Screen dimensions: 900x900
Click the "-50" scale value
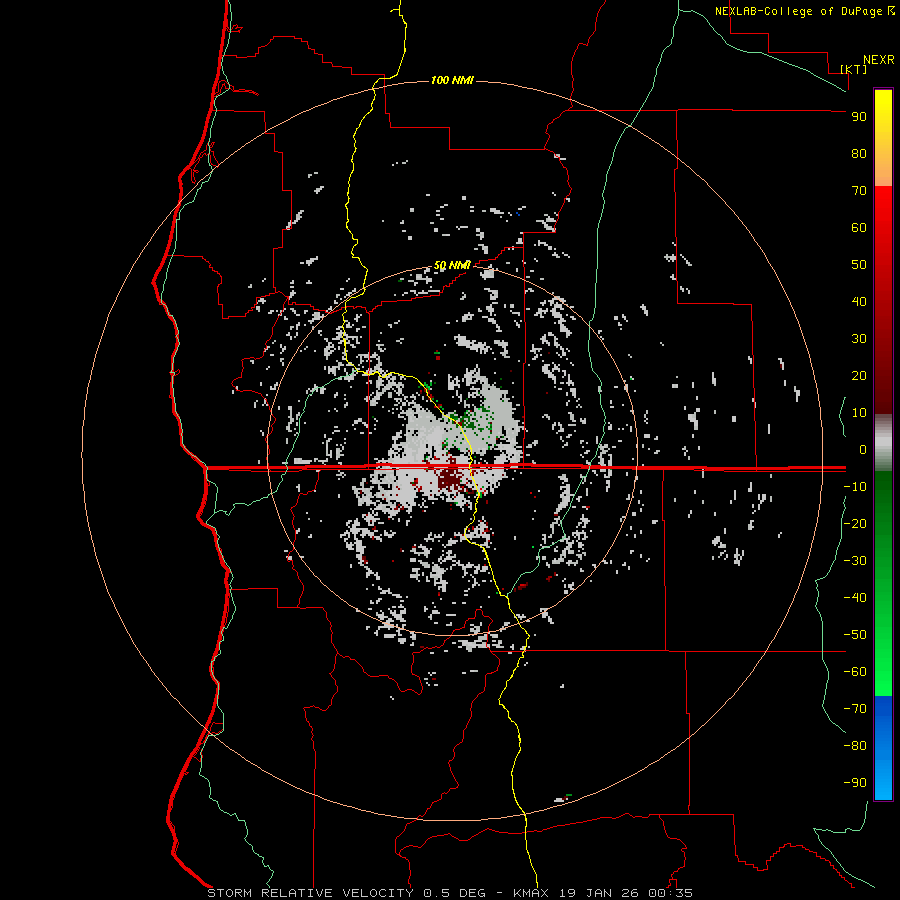[x=855, y=635]
